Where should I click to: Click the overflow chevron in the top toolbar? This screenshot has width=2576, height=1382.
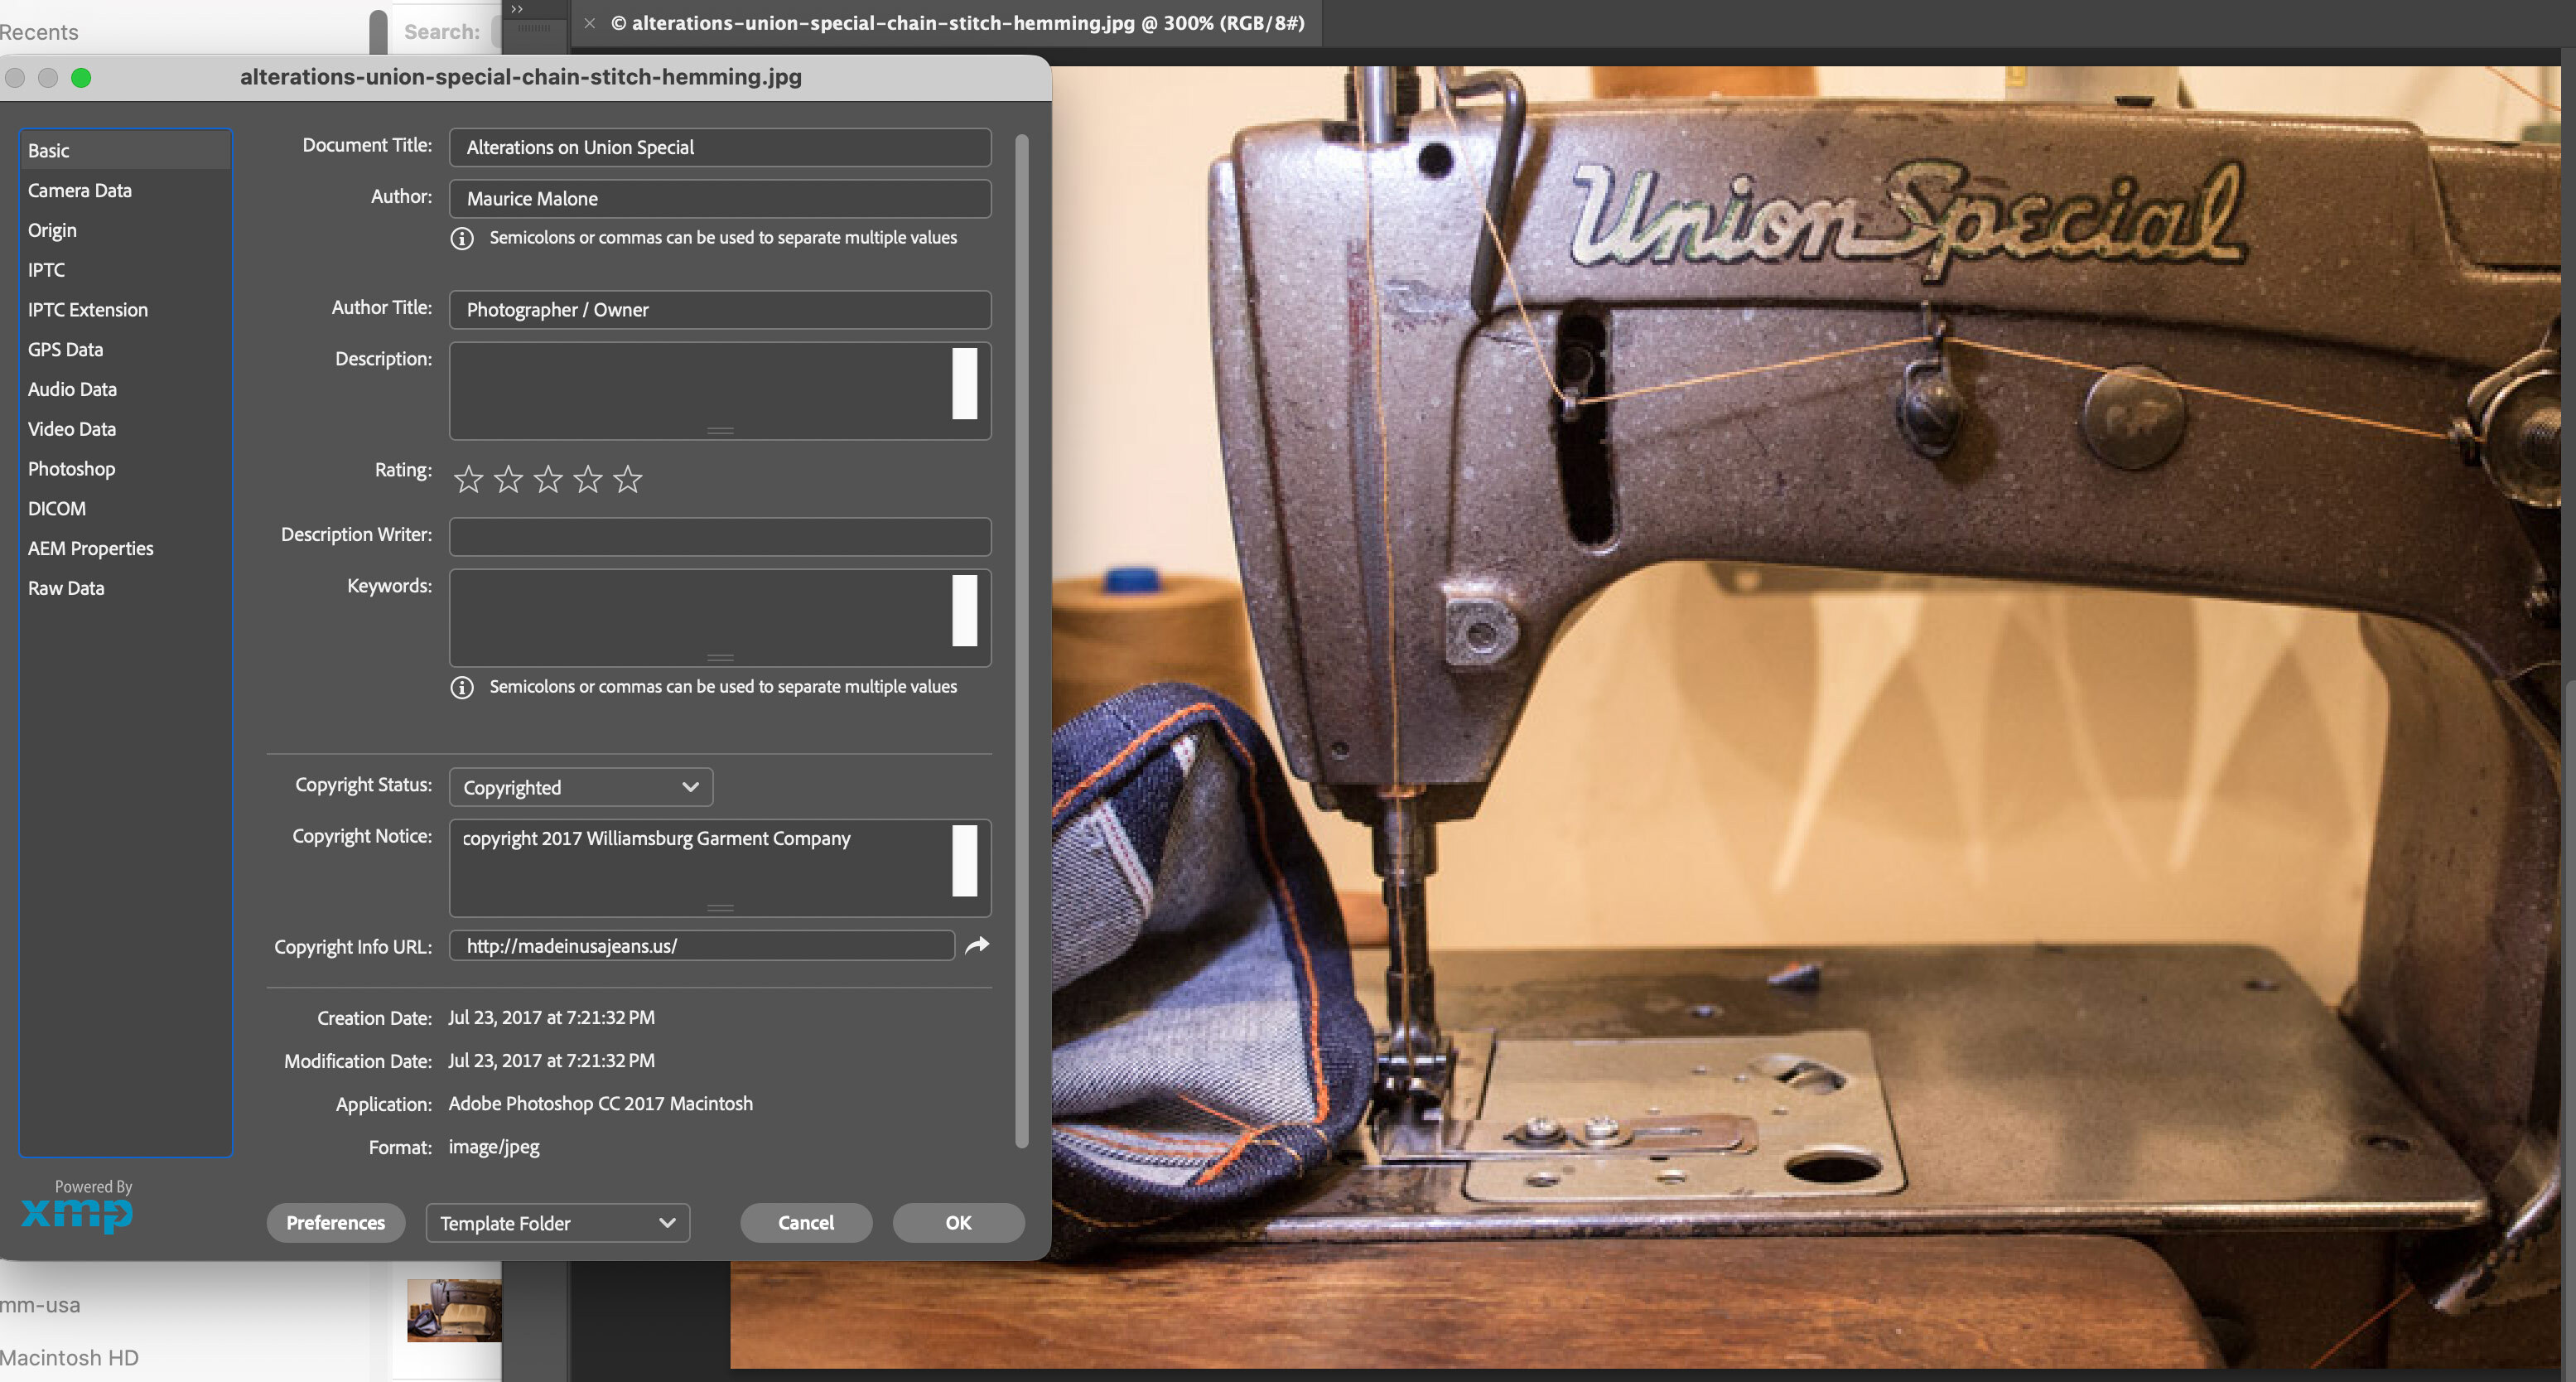tap(517, 9)
